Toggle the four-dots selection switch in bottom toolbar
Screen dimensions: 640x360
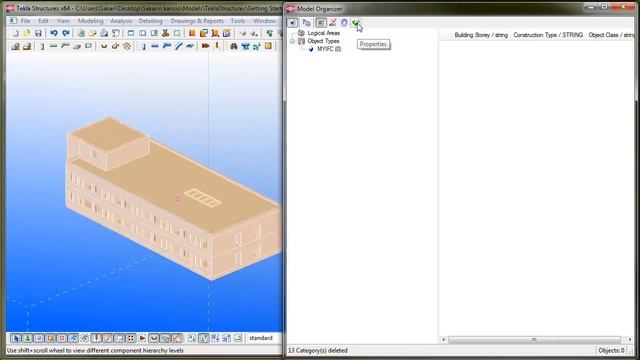(131, 338)
